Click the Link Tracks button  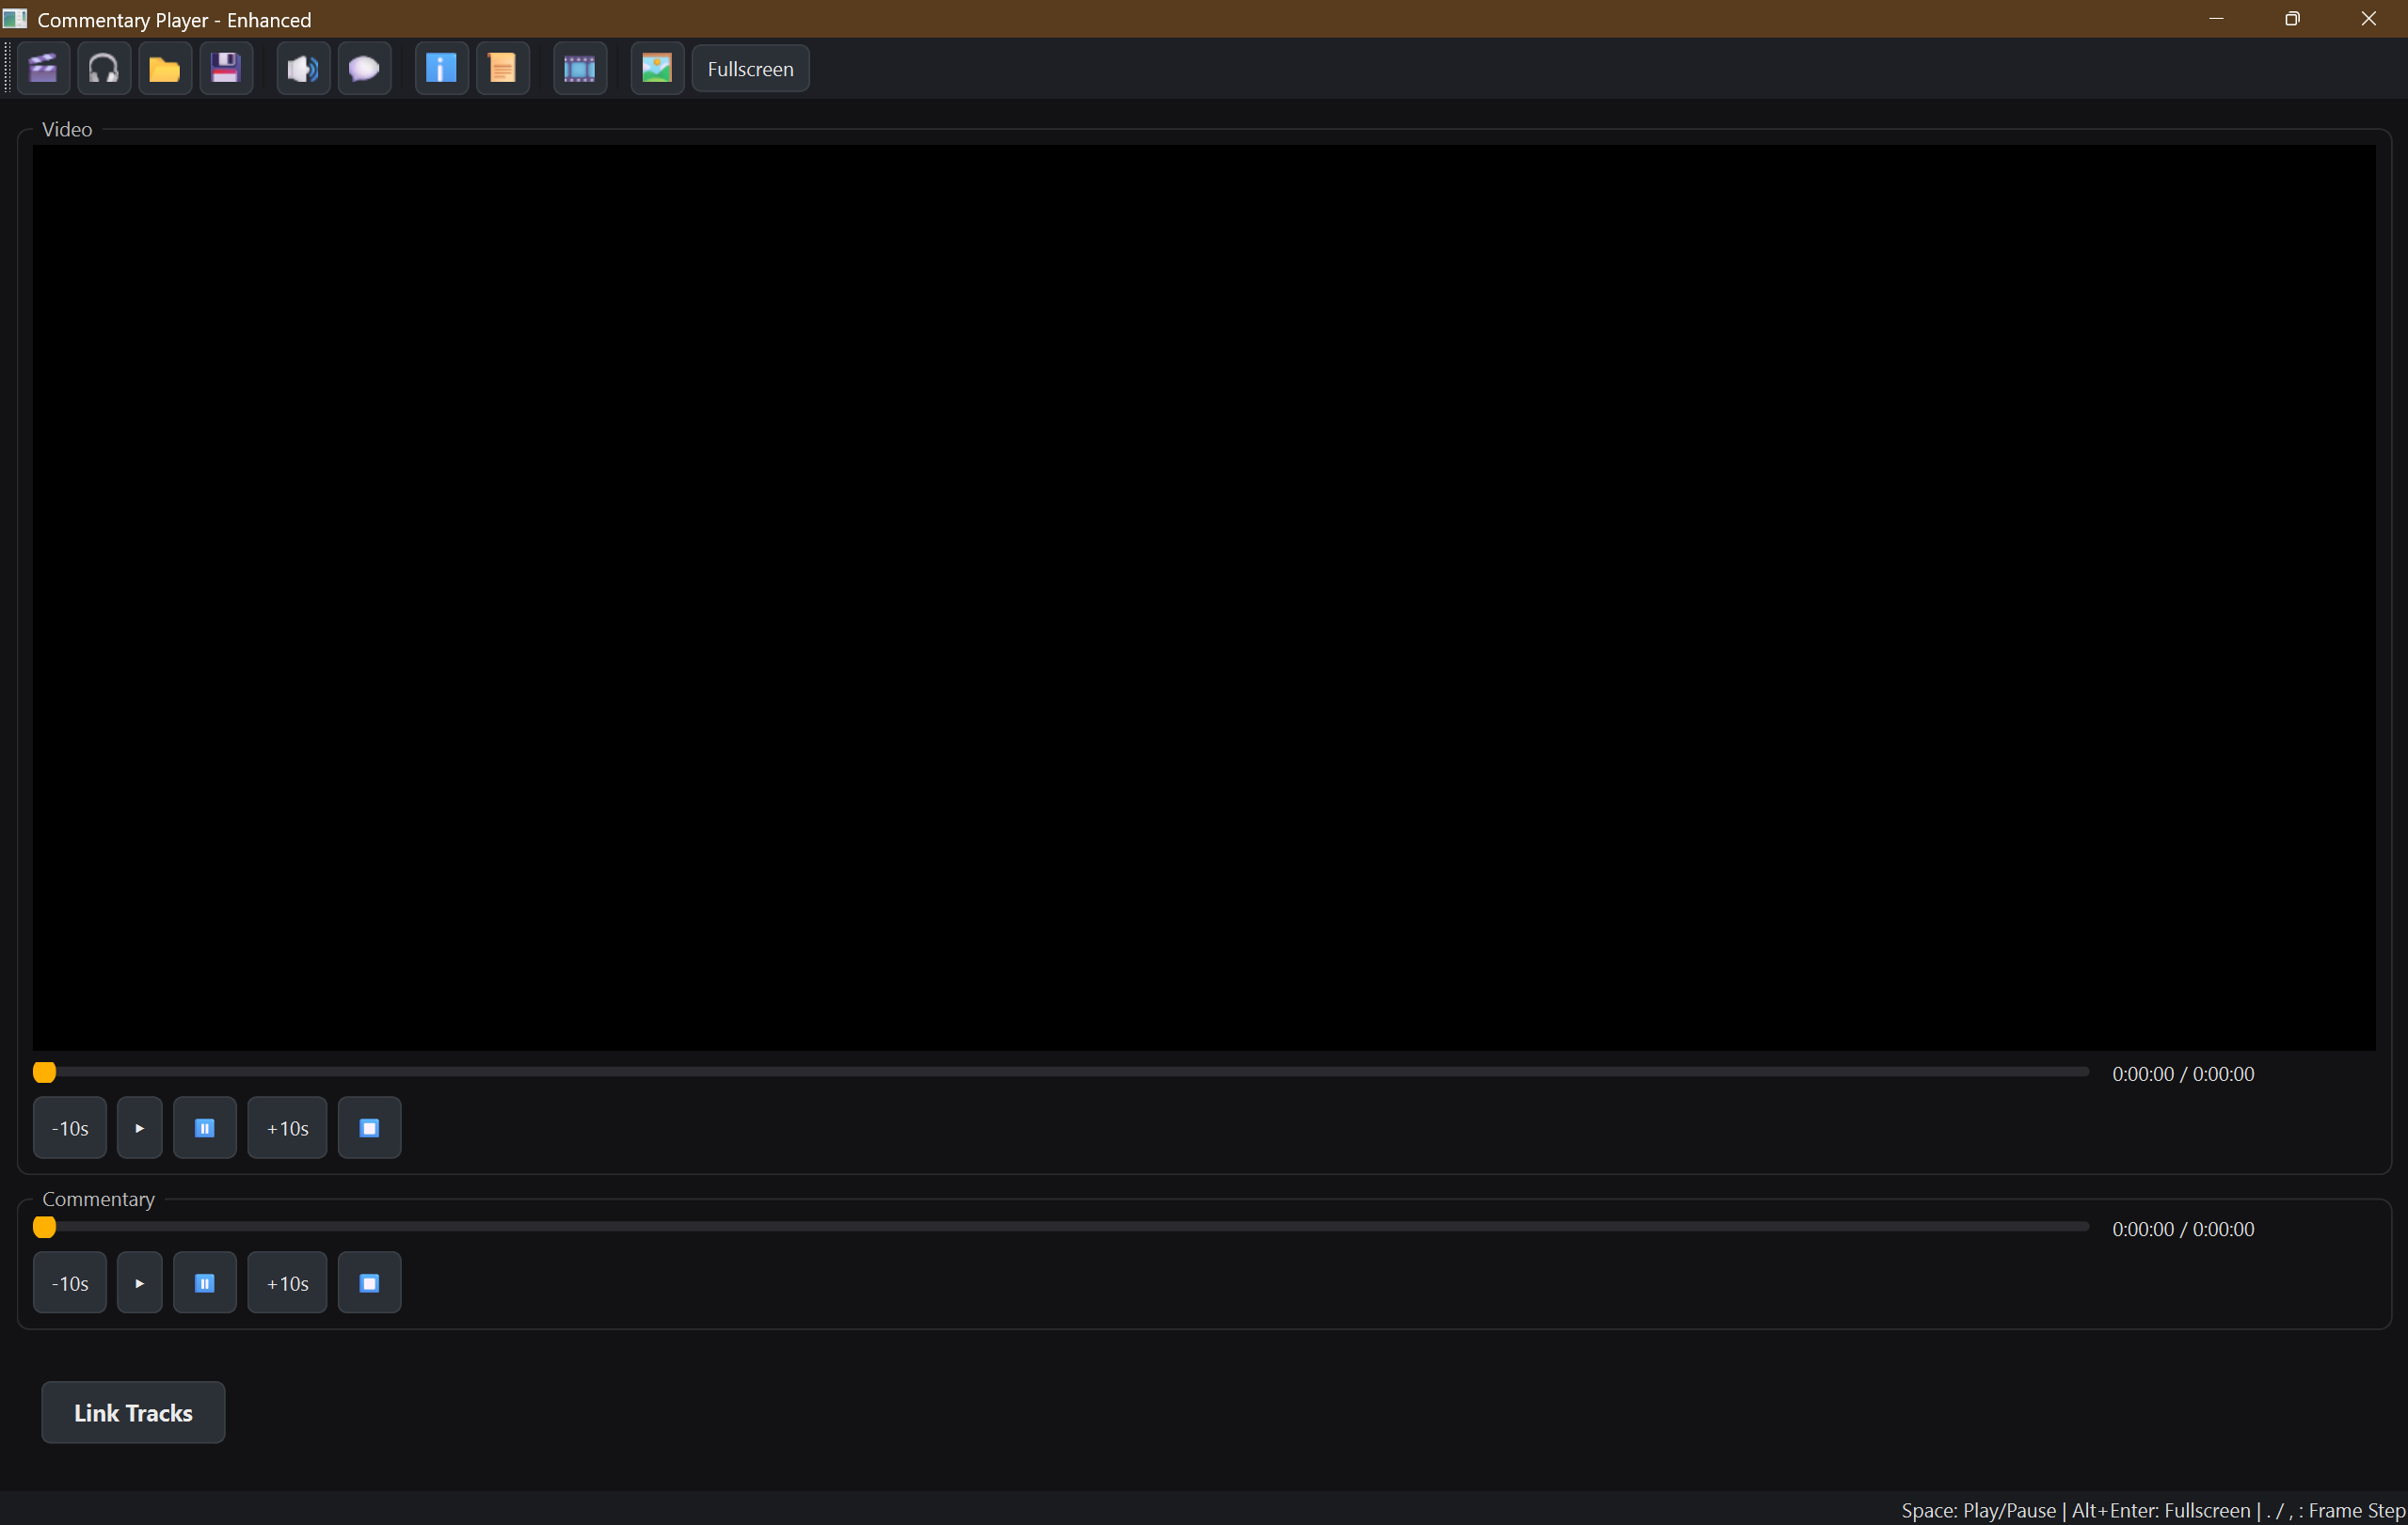[133, 1413]
